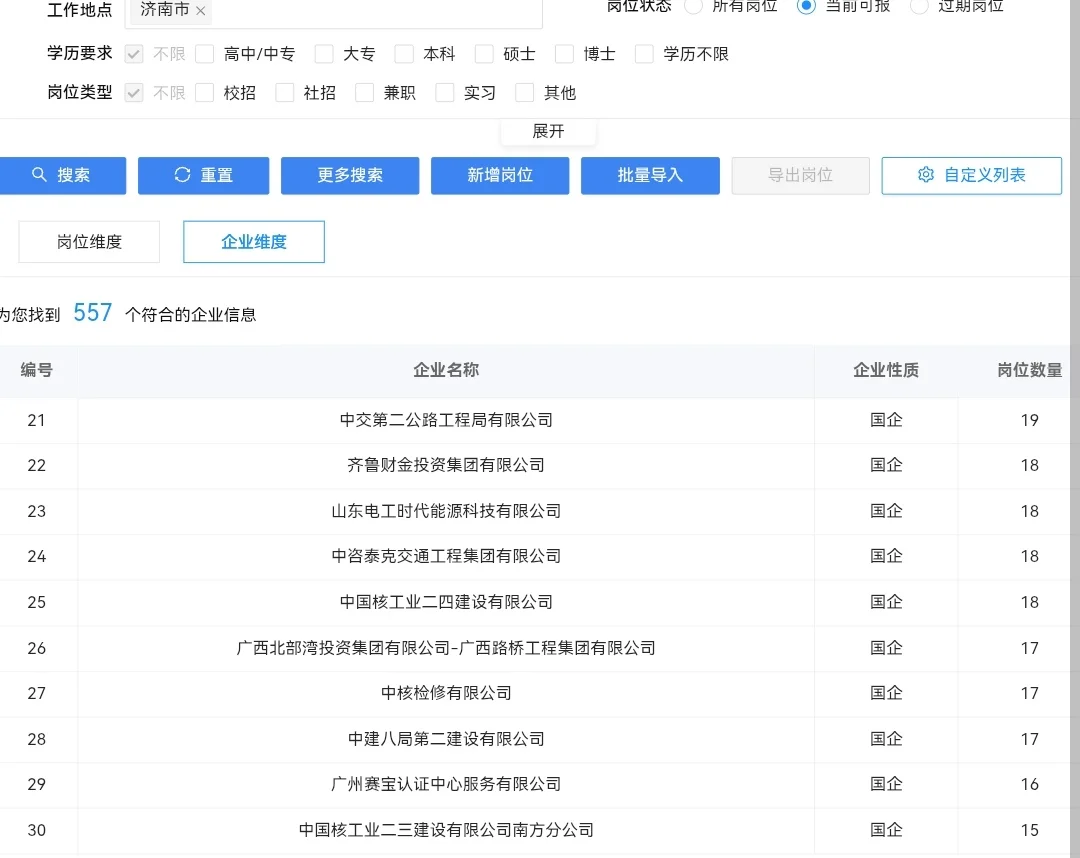Screen dimensions: 1080x858
Task: Check the 大专 education checkbox
Action: click(x=324, y=54)
